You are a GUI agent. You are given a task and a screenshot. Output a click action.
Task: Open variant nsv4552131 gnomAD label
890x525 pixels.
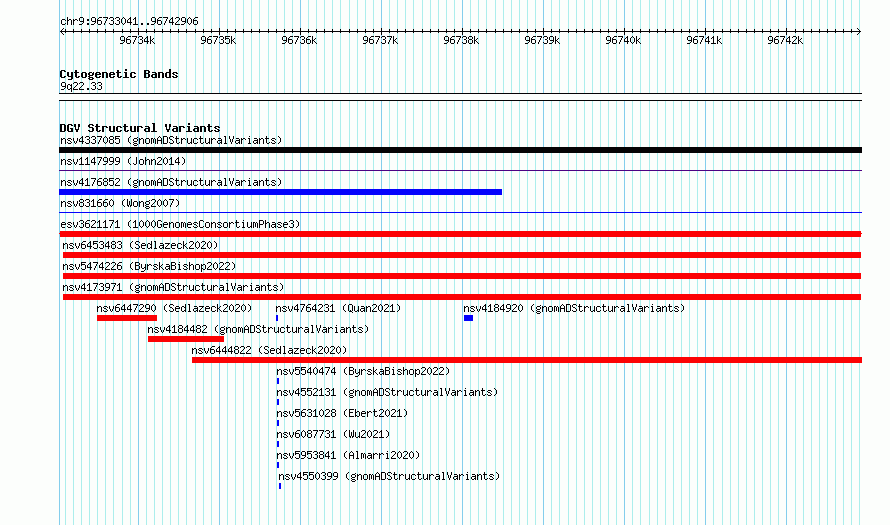[x=387, y=392]
